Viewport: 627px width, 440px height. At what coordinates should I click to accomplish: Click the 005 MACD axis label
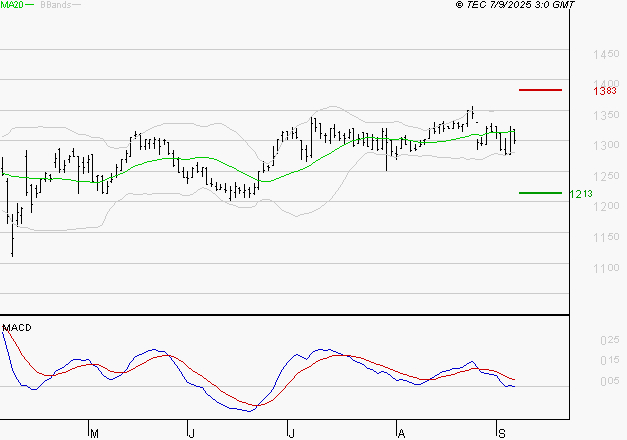point(610,381)
